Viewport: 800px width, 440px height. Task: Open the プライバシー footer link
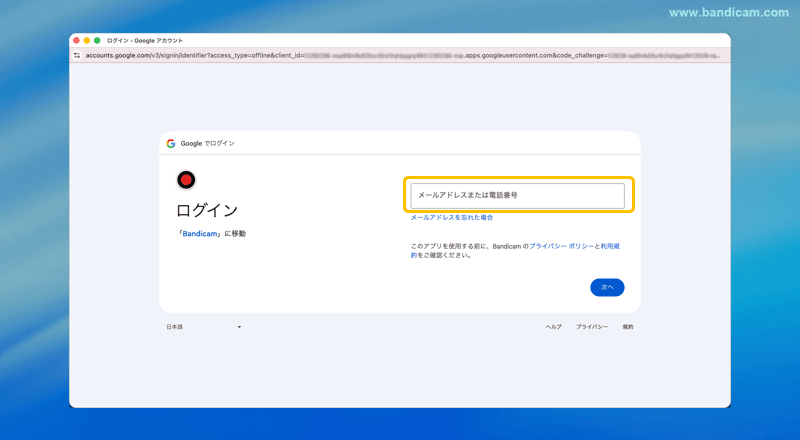[592, 327]
